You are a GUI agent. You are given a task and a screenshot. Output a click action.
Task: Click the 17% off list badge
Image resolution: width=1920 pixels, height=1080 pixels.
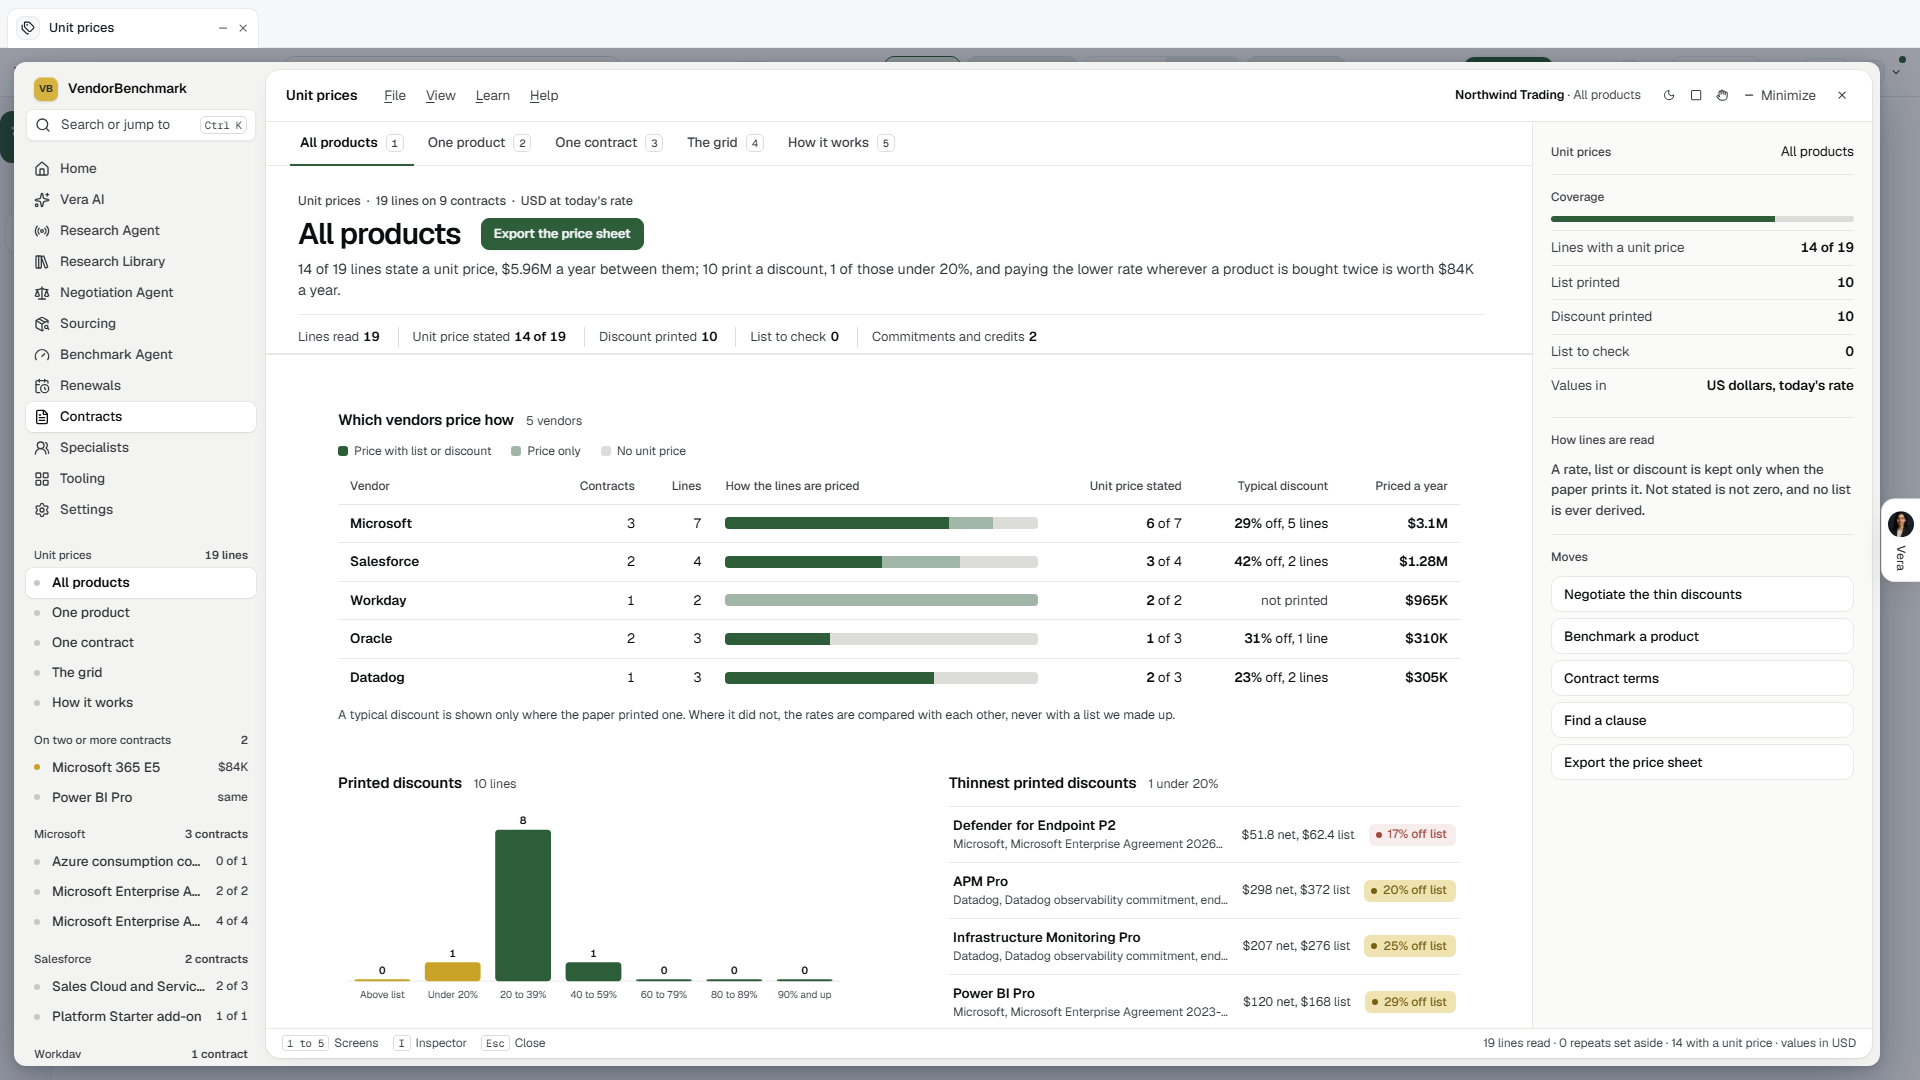click(x=1411, y=835)
